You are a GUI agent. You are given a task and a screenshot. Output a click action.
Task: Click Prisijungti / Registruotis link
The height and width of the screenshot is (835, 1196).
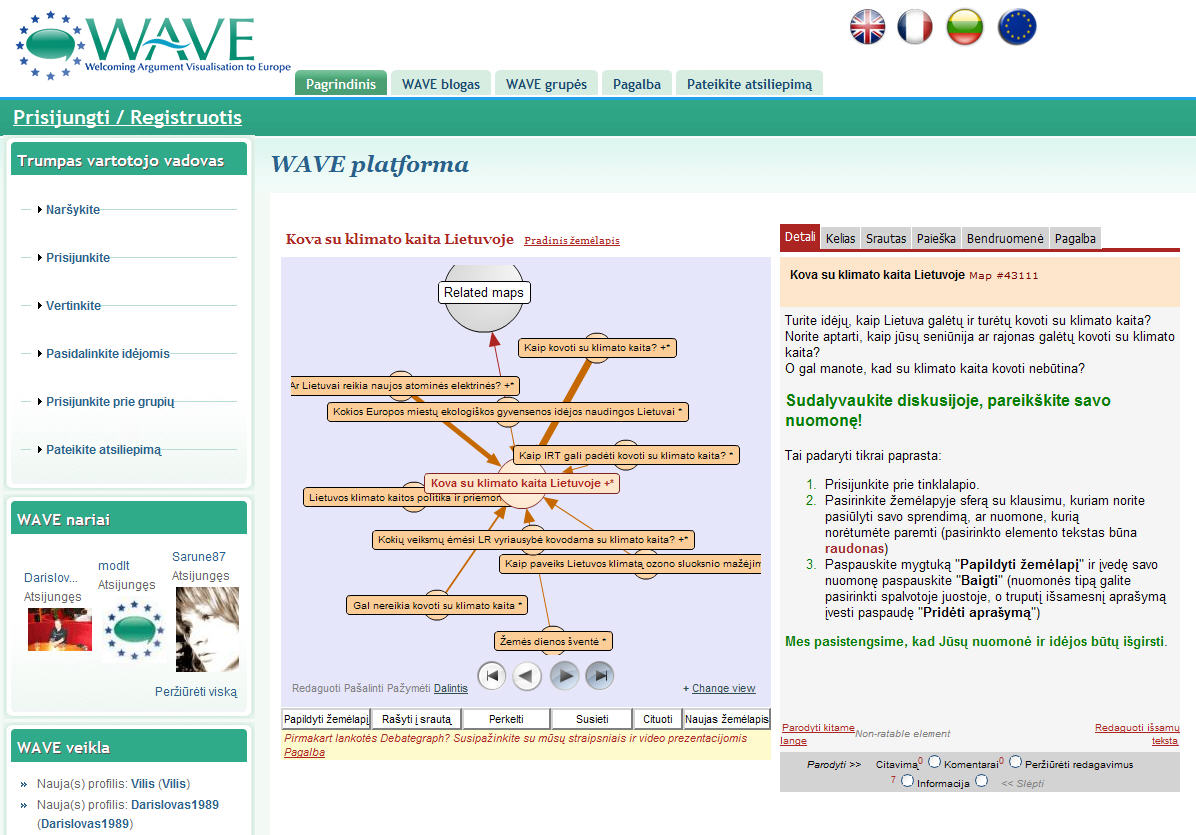(x=127, y=117)
